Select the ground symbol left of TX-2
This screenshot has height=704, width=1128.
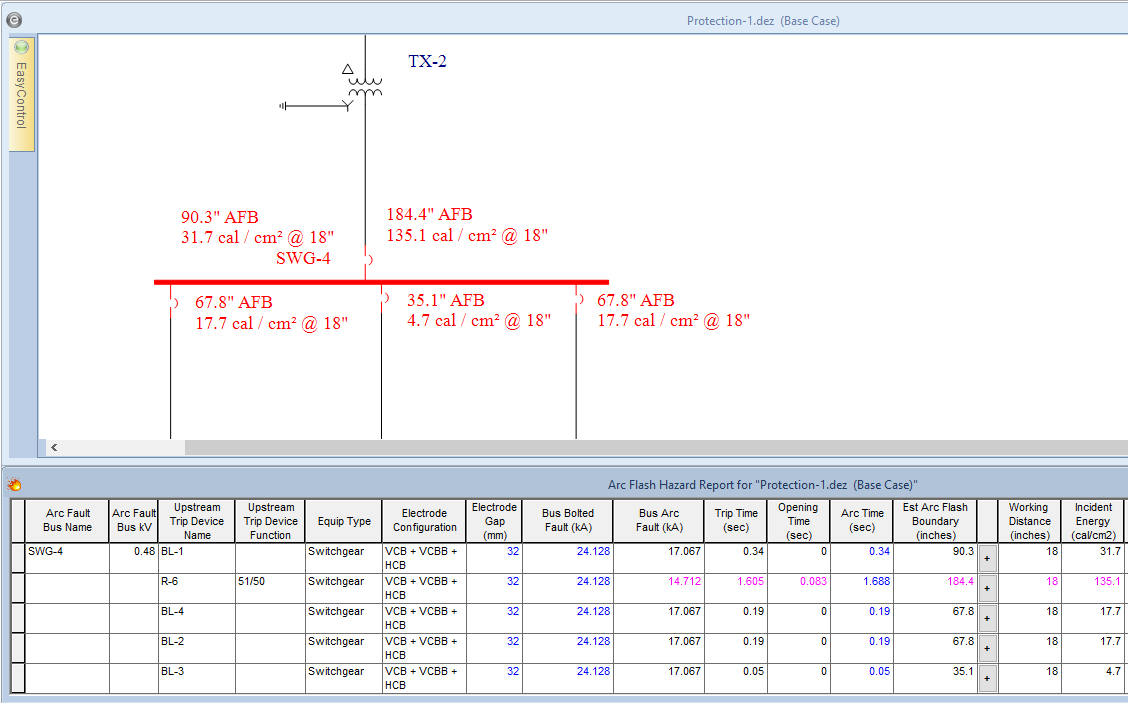(x=287, y=105)
